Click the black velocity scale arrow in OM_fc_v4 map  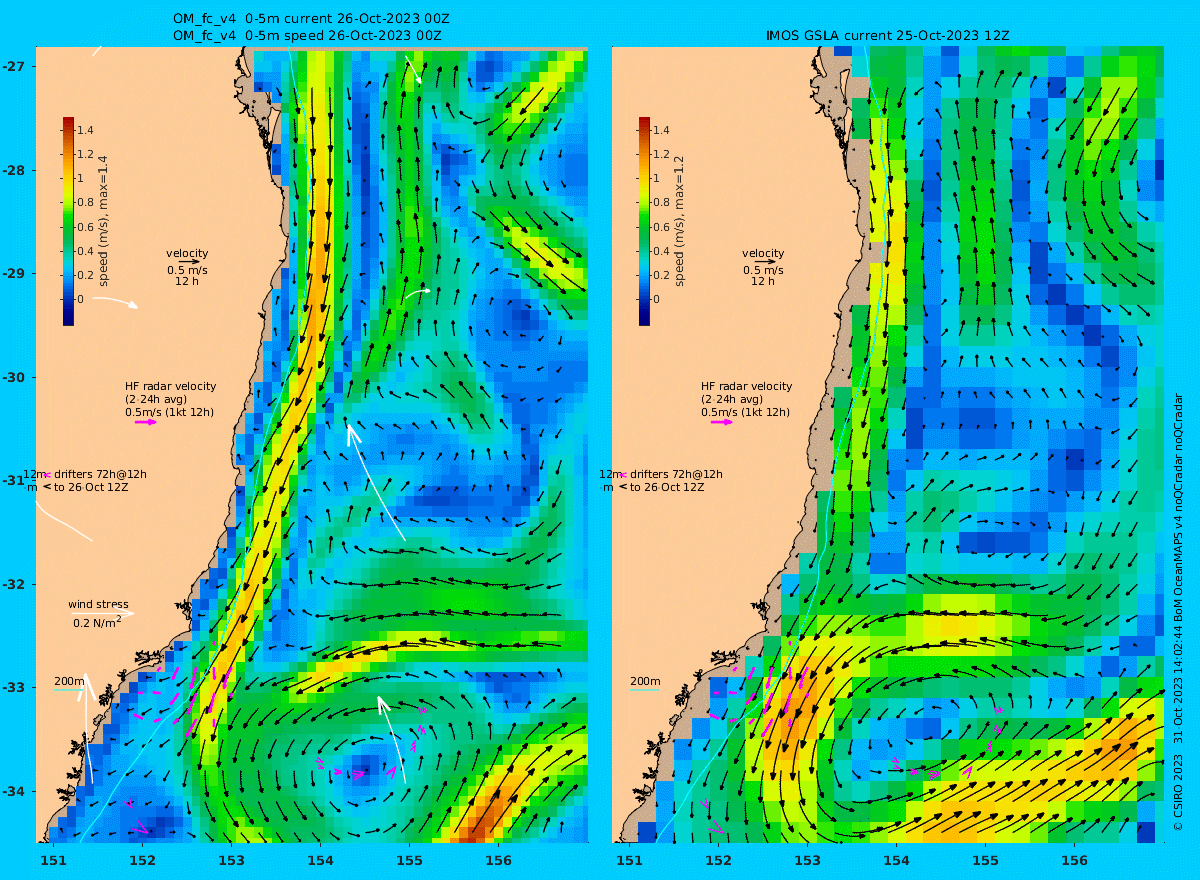pyautogui.click(x=190, y=261)
